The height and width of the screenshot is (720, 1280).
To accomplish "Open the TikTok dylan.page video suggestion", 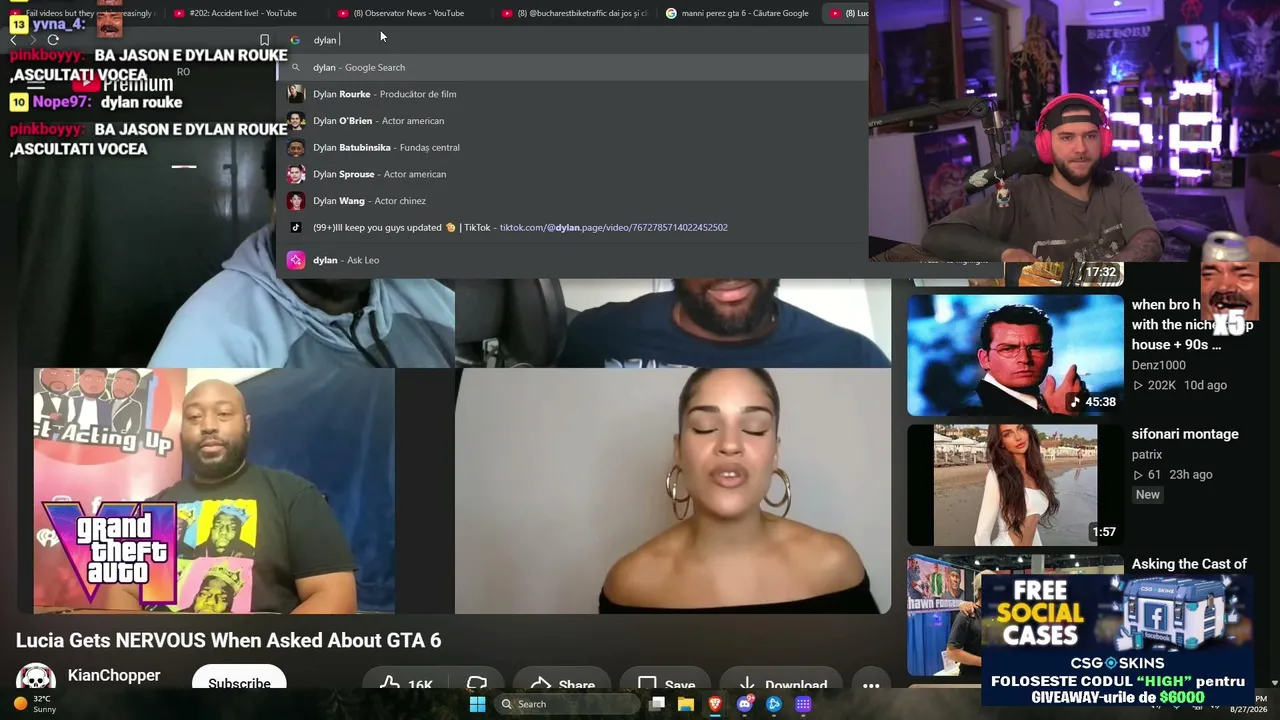I will (x=572, y=227).
